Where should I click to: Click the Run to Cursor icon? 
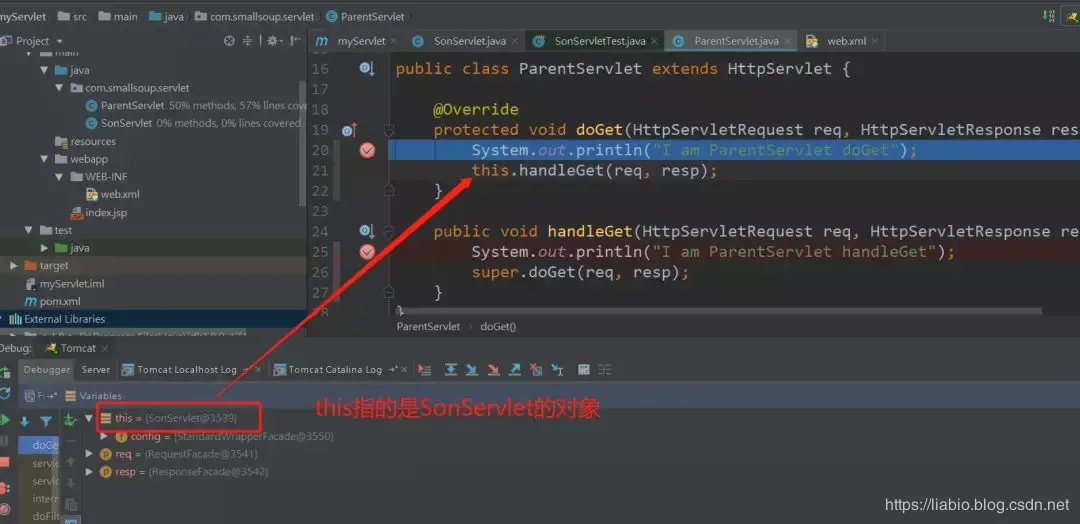[557, 370]
